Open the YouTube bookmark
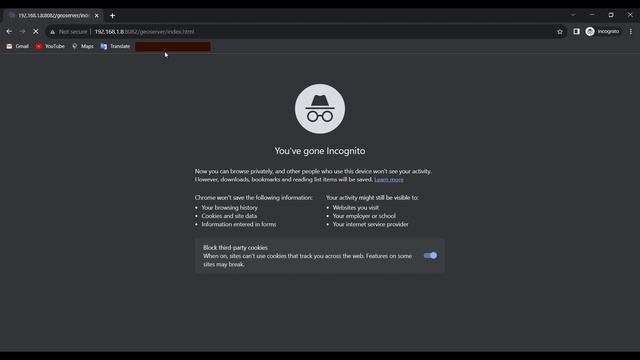 click(50, 46)
